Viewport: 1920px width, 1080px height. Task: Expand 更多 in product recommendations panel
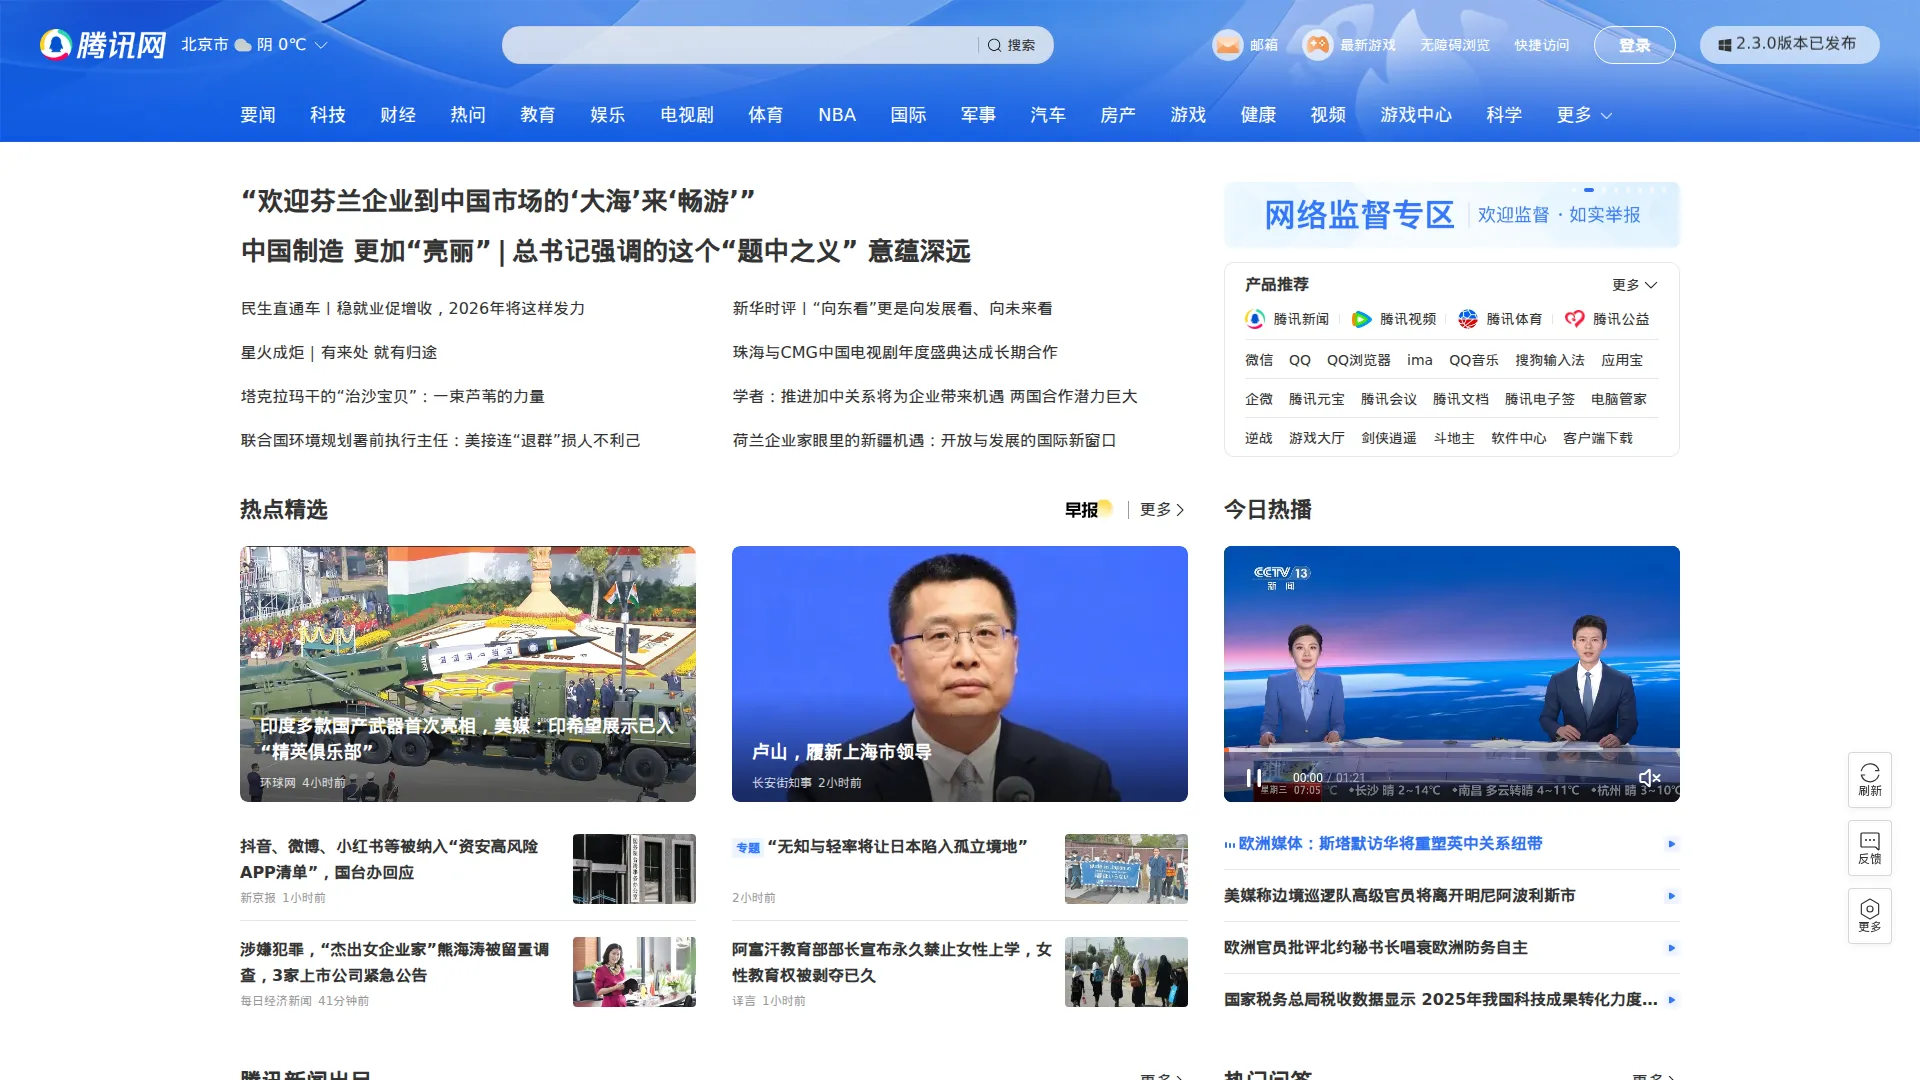coord(1634,285)
